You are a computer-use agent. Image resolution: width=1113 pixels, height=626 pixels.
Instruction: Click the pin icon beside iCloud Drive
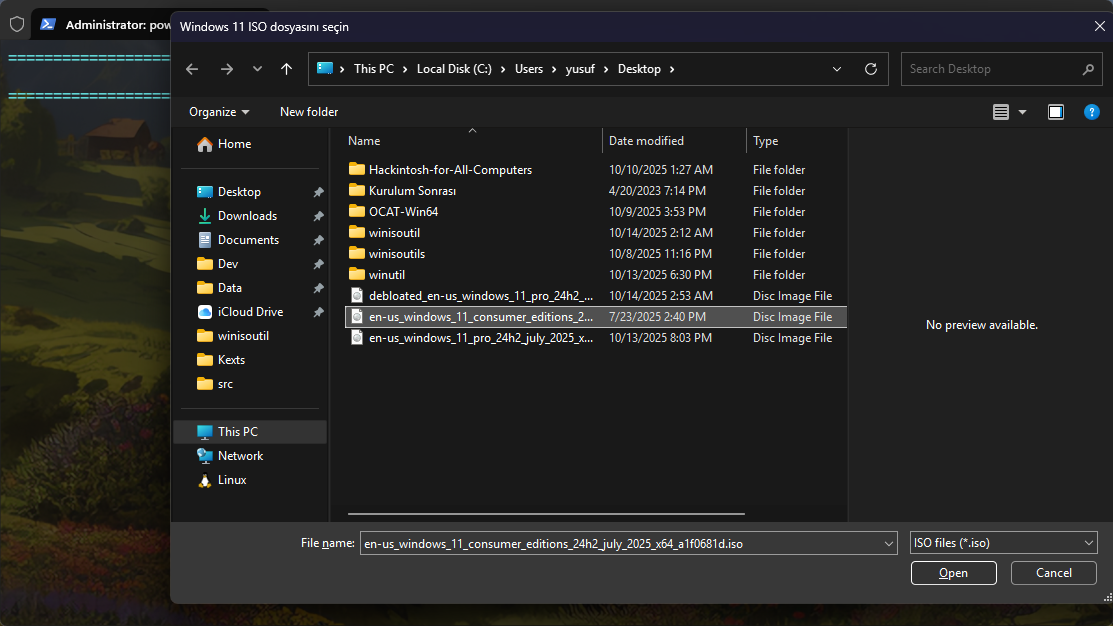coord(319,312)
